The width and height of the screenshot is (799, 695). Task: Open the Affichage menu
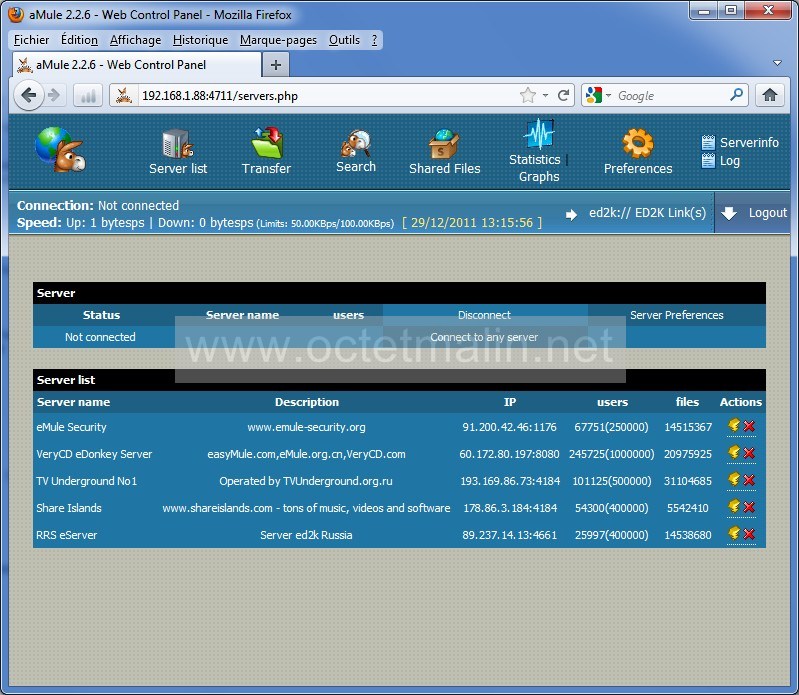click(x=135, y=40)
